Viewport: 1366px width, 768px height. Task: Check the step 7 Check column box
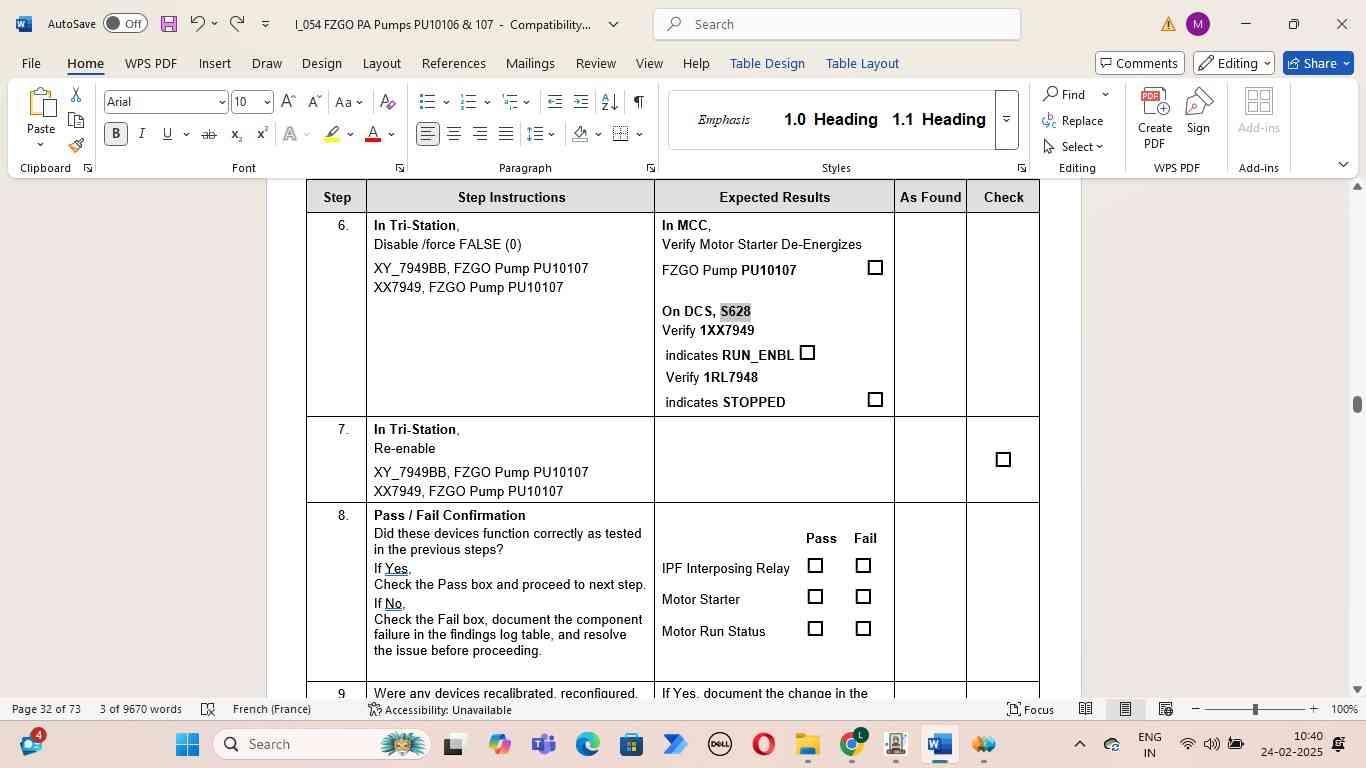click(x=1003, y=460)
